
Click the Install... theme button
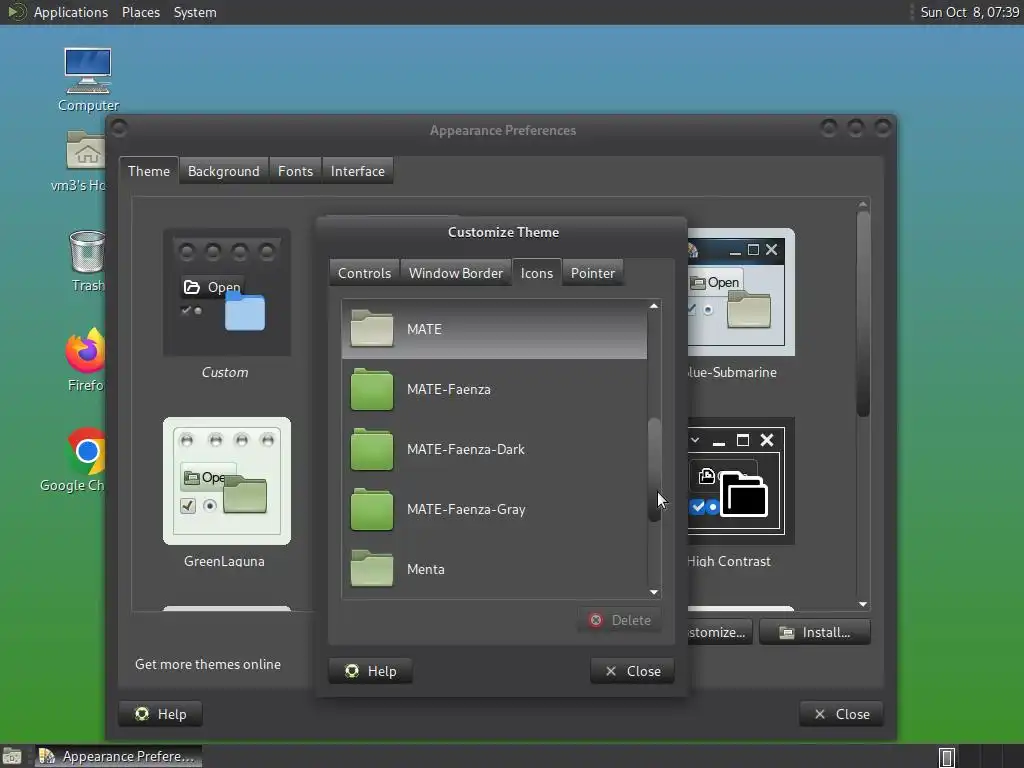coord(814,632)
